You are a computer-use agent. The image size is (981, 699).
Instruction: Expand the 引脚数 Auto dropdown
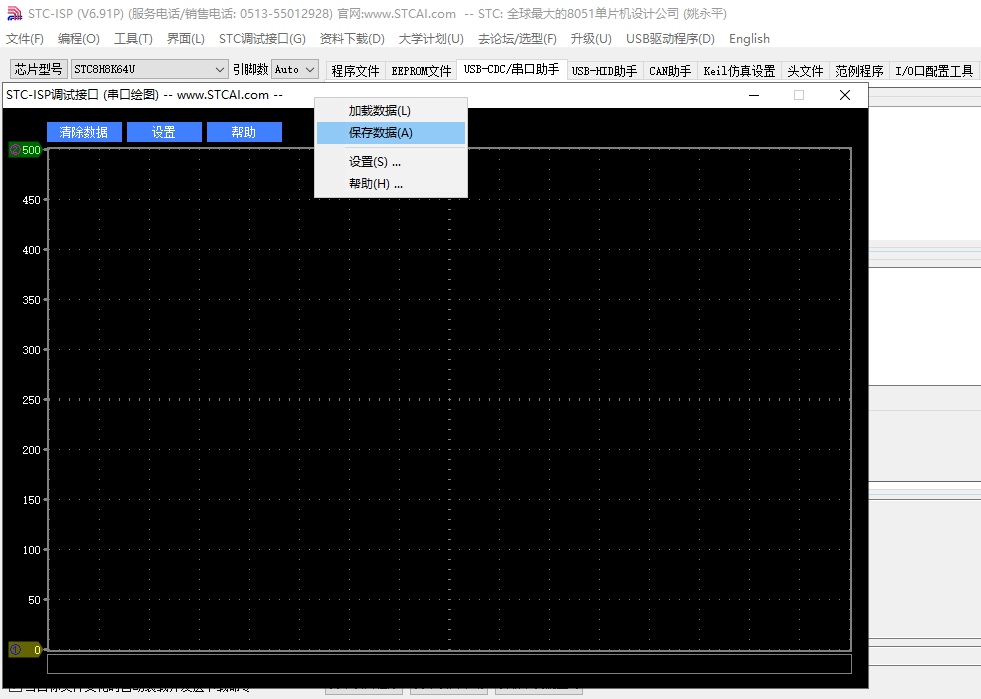click(x=309, y=69)
